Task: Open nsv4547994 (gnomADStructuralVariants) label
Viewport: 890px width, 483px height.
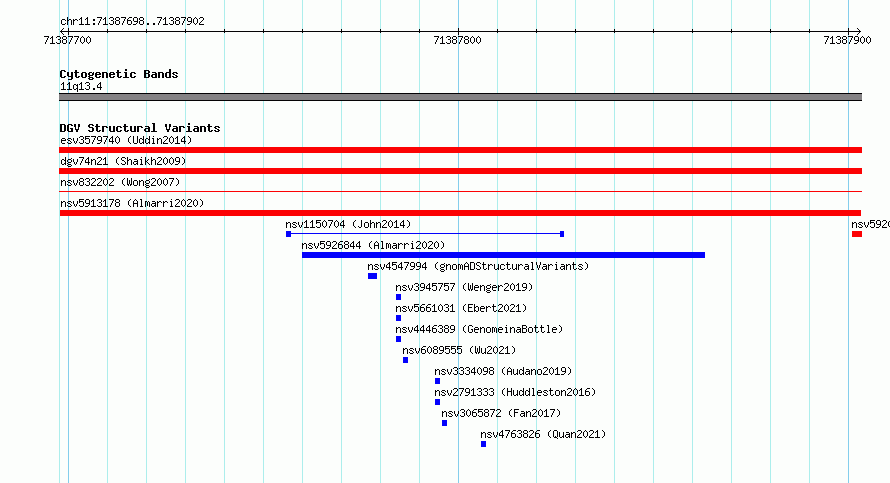Action: 478,266
